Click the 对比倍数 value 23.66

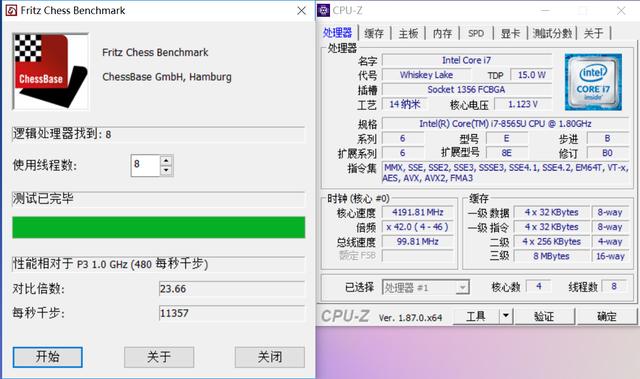[x=231, y=289]
